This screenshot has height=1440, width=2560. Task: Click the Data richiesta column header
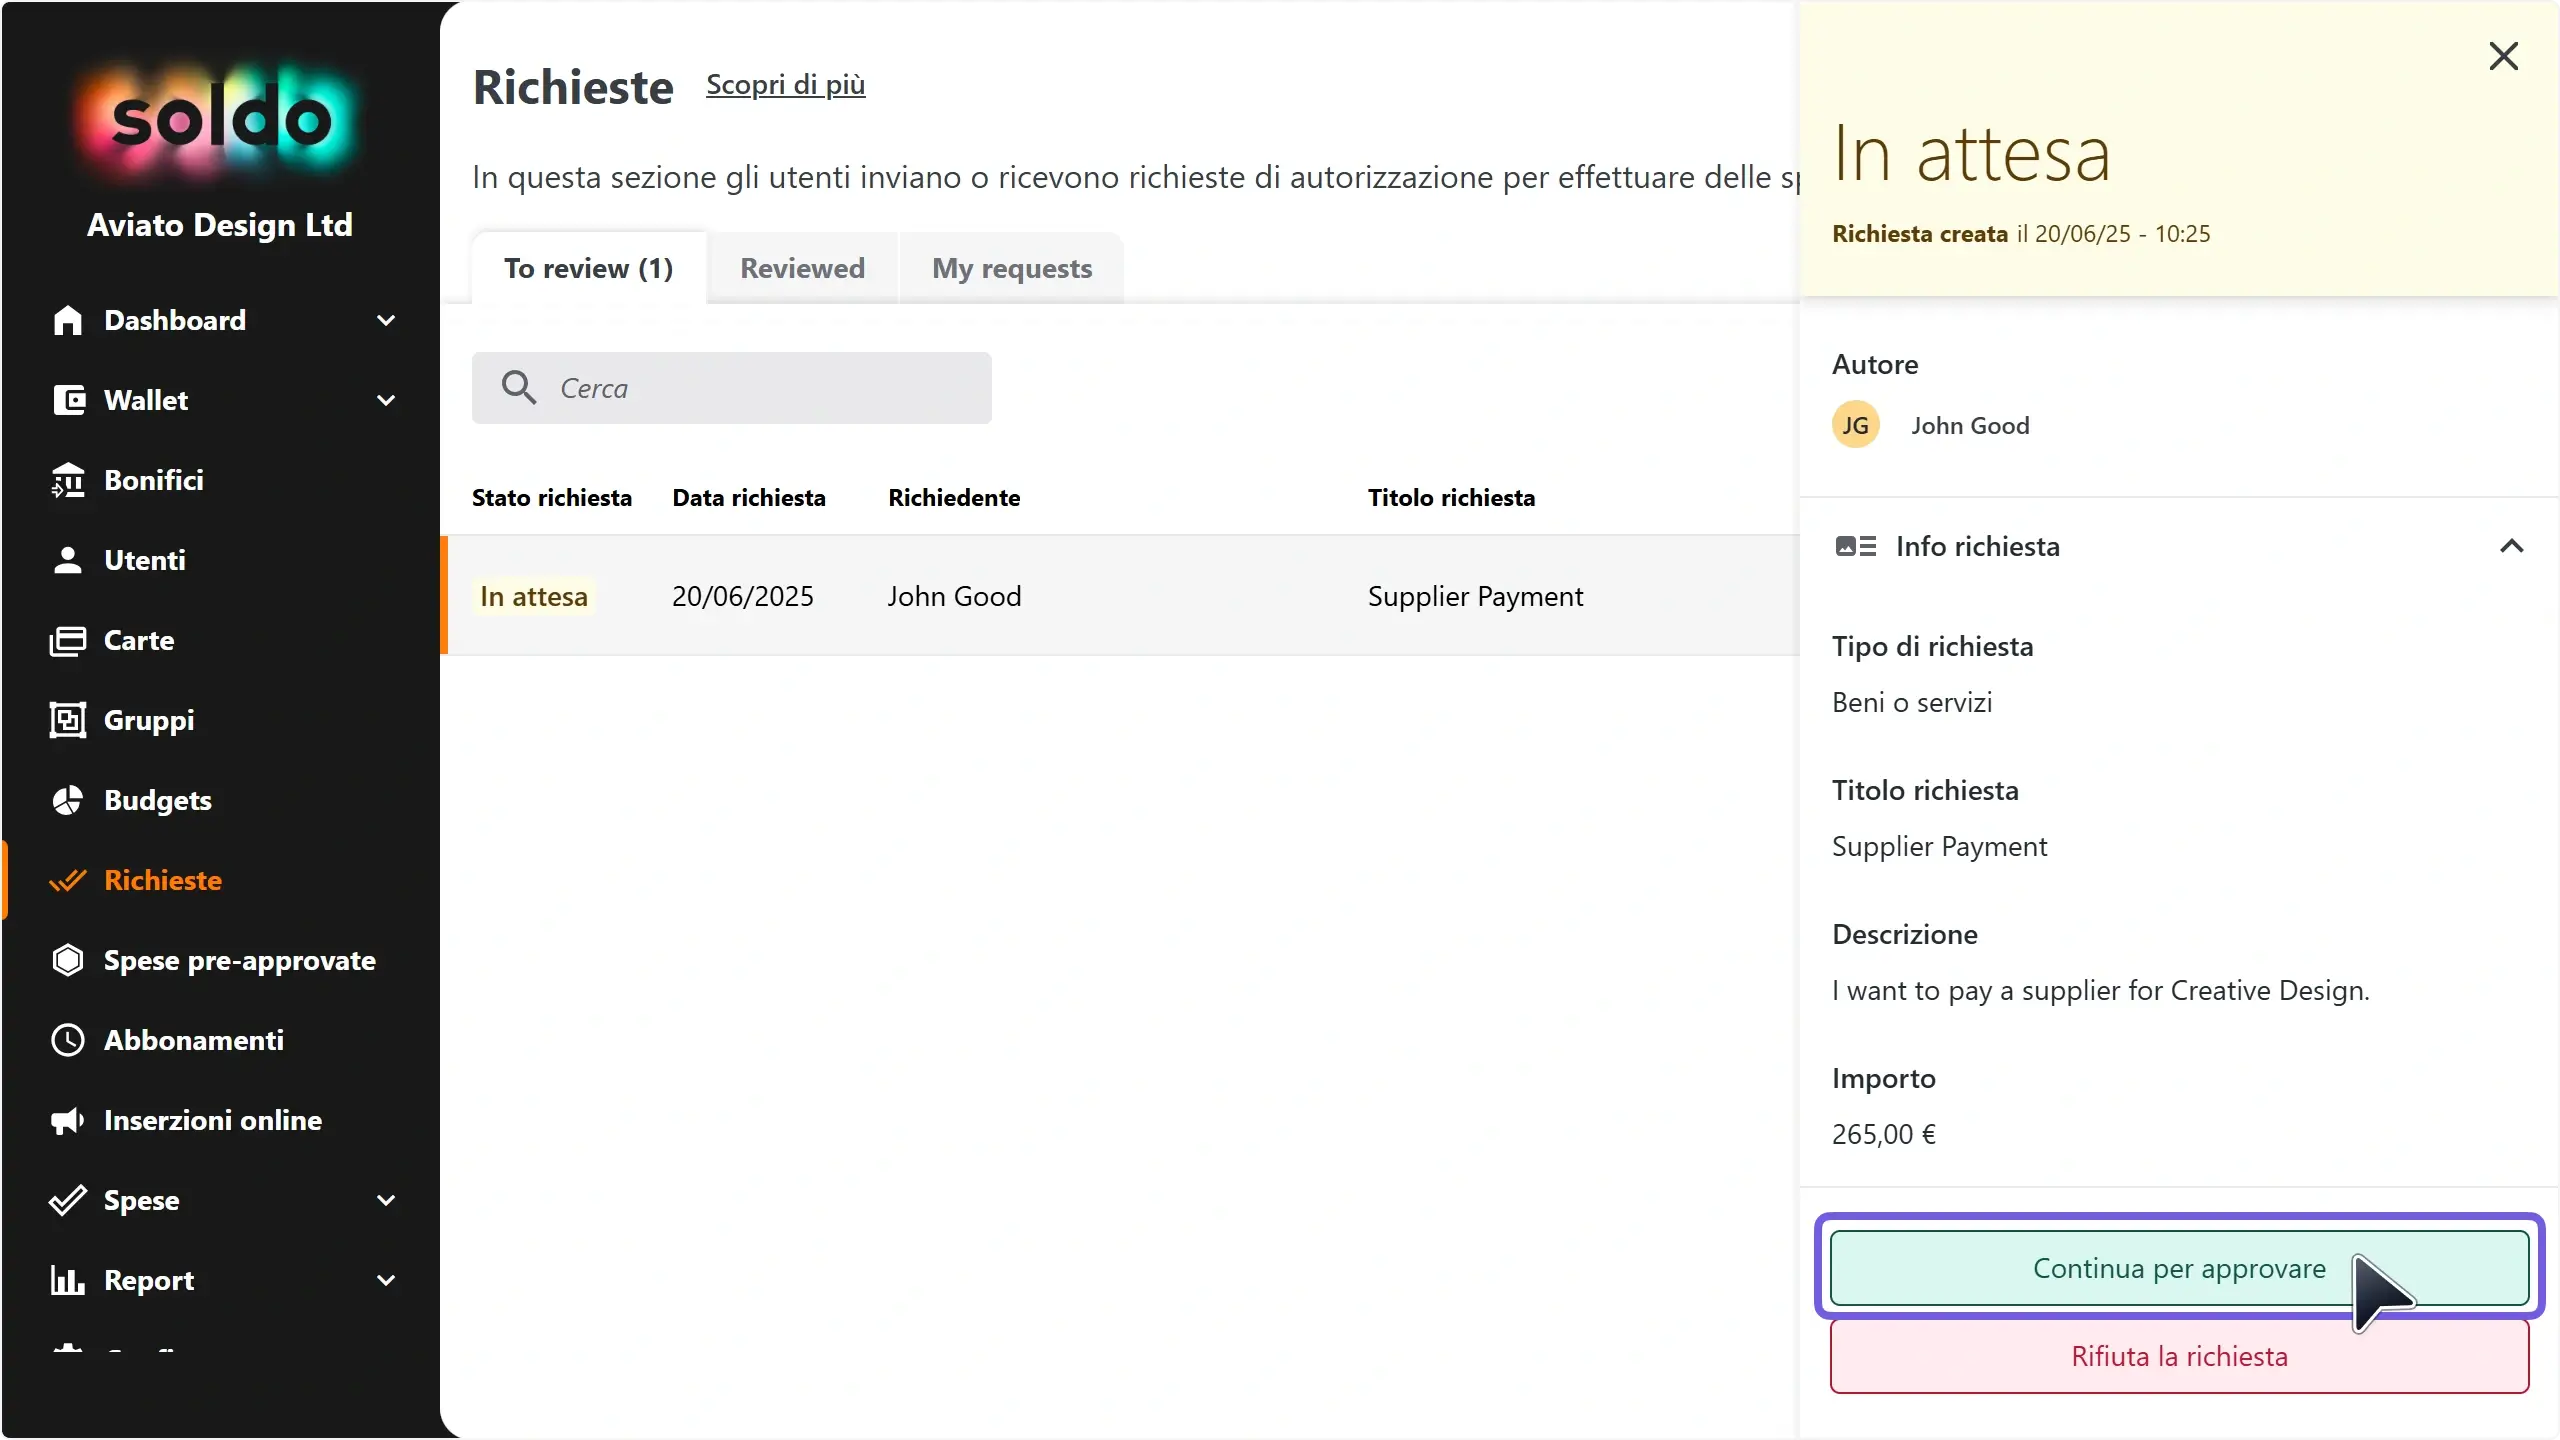(749, 497)
